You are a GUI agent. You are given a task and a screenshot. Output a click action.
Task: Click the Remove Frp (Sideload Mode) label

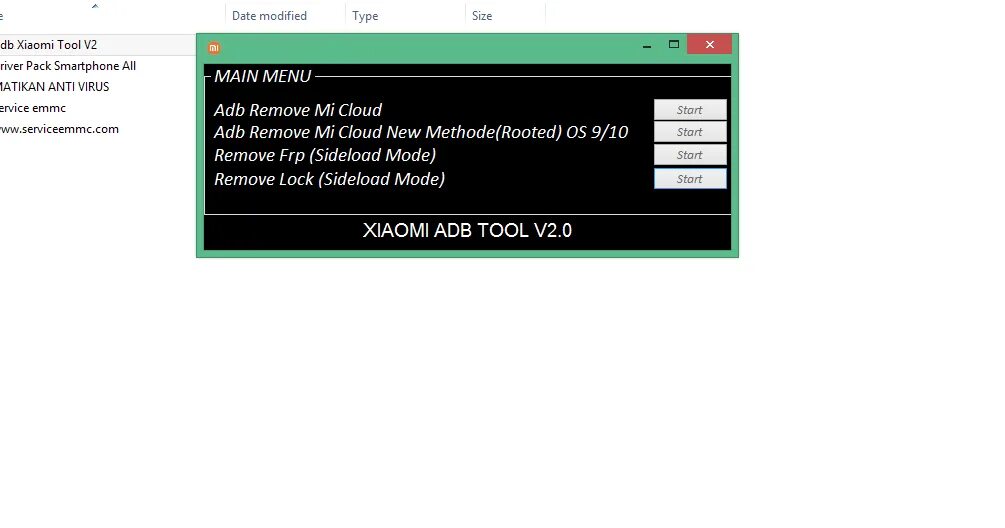coord(325,155)
